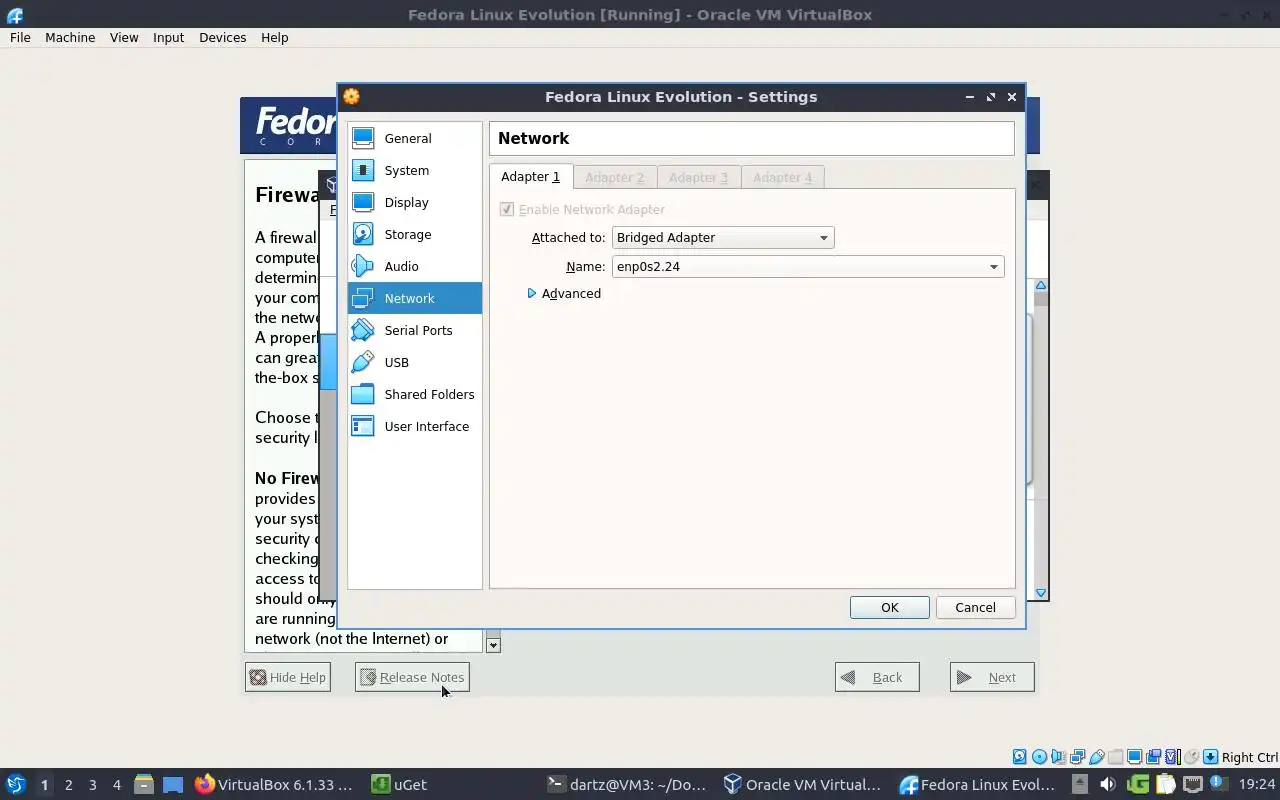Click the network adapters status icon
This screenshot has width=1280, height=800.
coord(1077,757)
